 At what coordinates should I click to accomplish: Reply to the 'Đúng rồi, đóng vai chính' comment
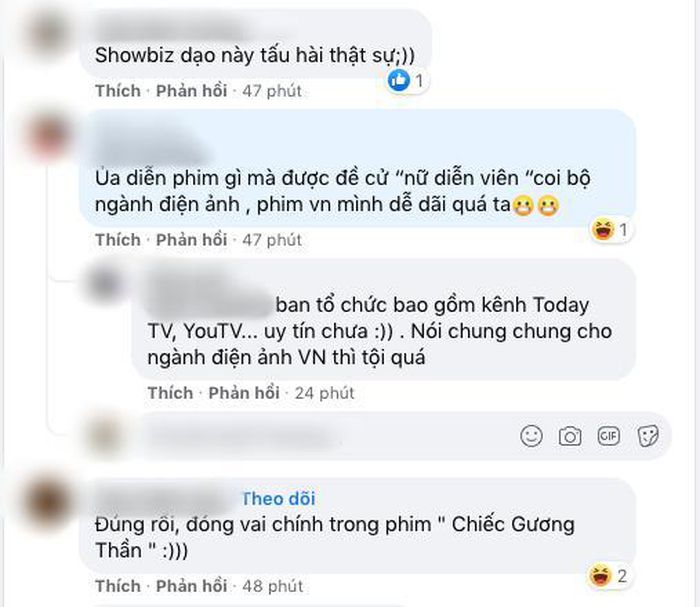tap(192, 586)
